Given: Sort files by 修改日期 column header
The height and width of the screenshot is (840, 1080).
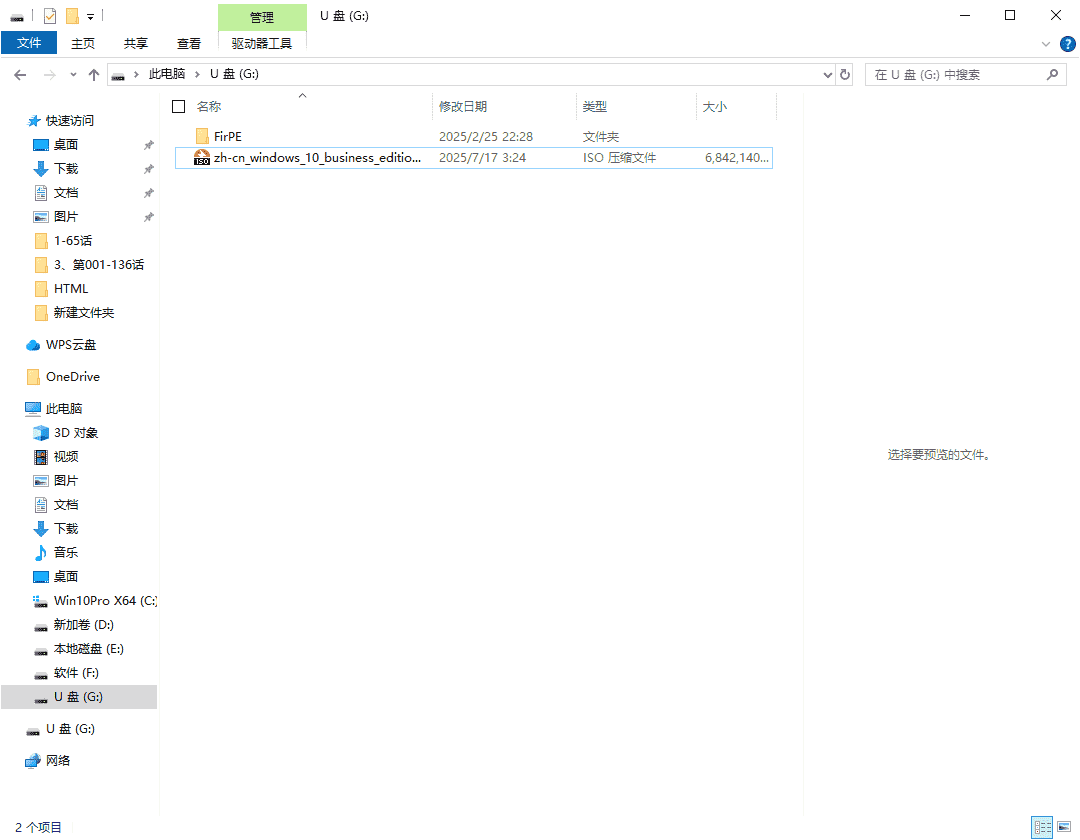Looking at the screenshot, I should (463, 107).
